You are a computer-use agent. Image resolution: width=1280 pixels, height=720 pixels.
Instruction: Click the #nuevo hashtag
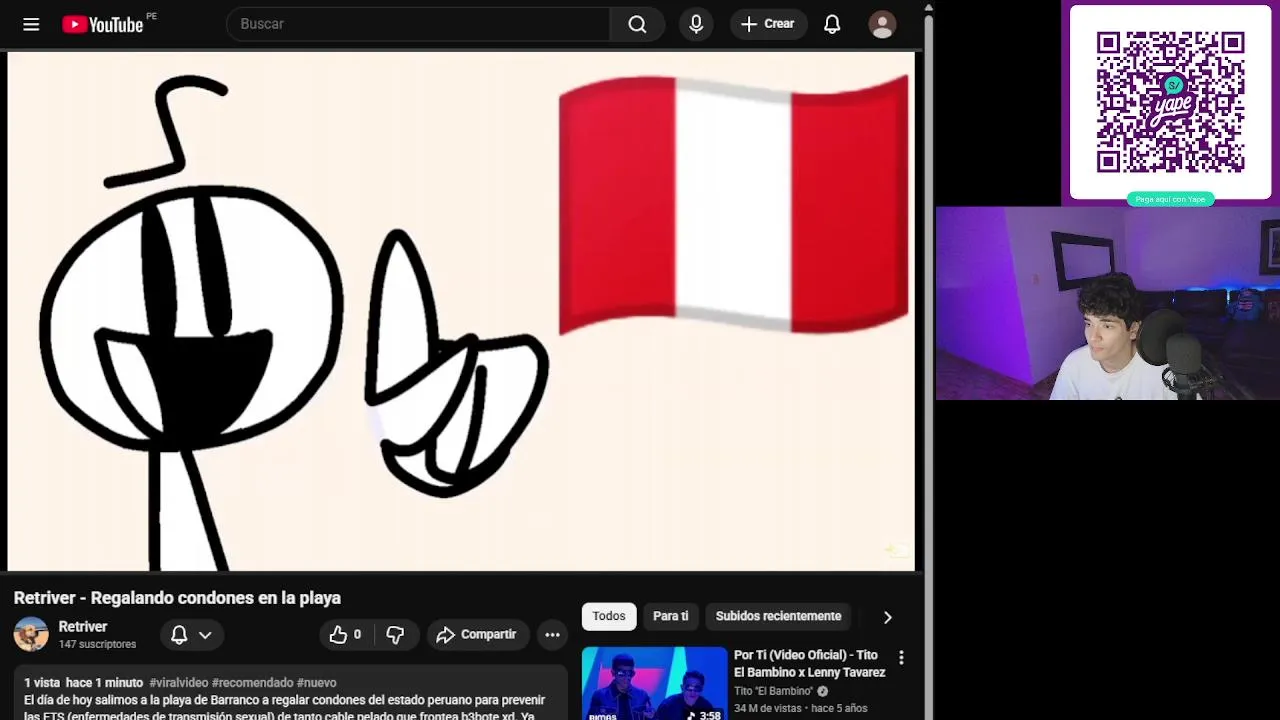316,683
